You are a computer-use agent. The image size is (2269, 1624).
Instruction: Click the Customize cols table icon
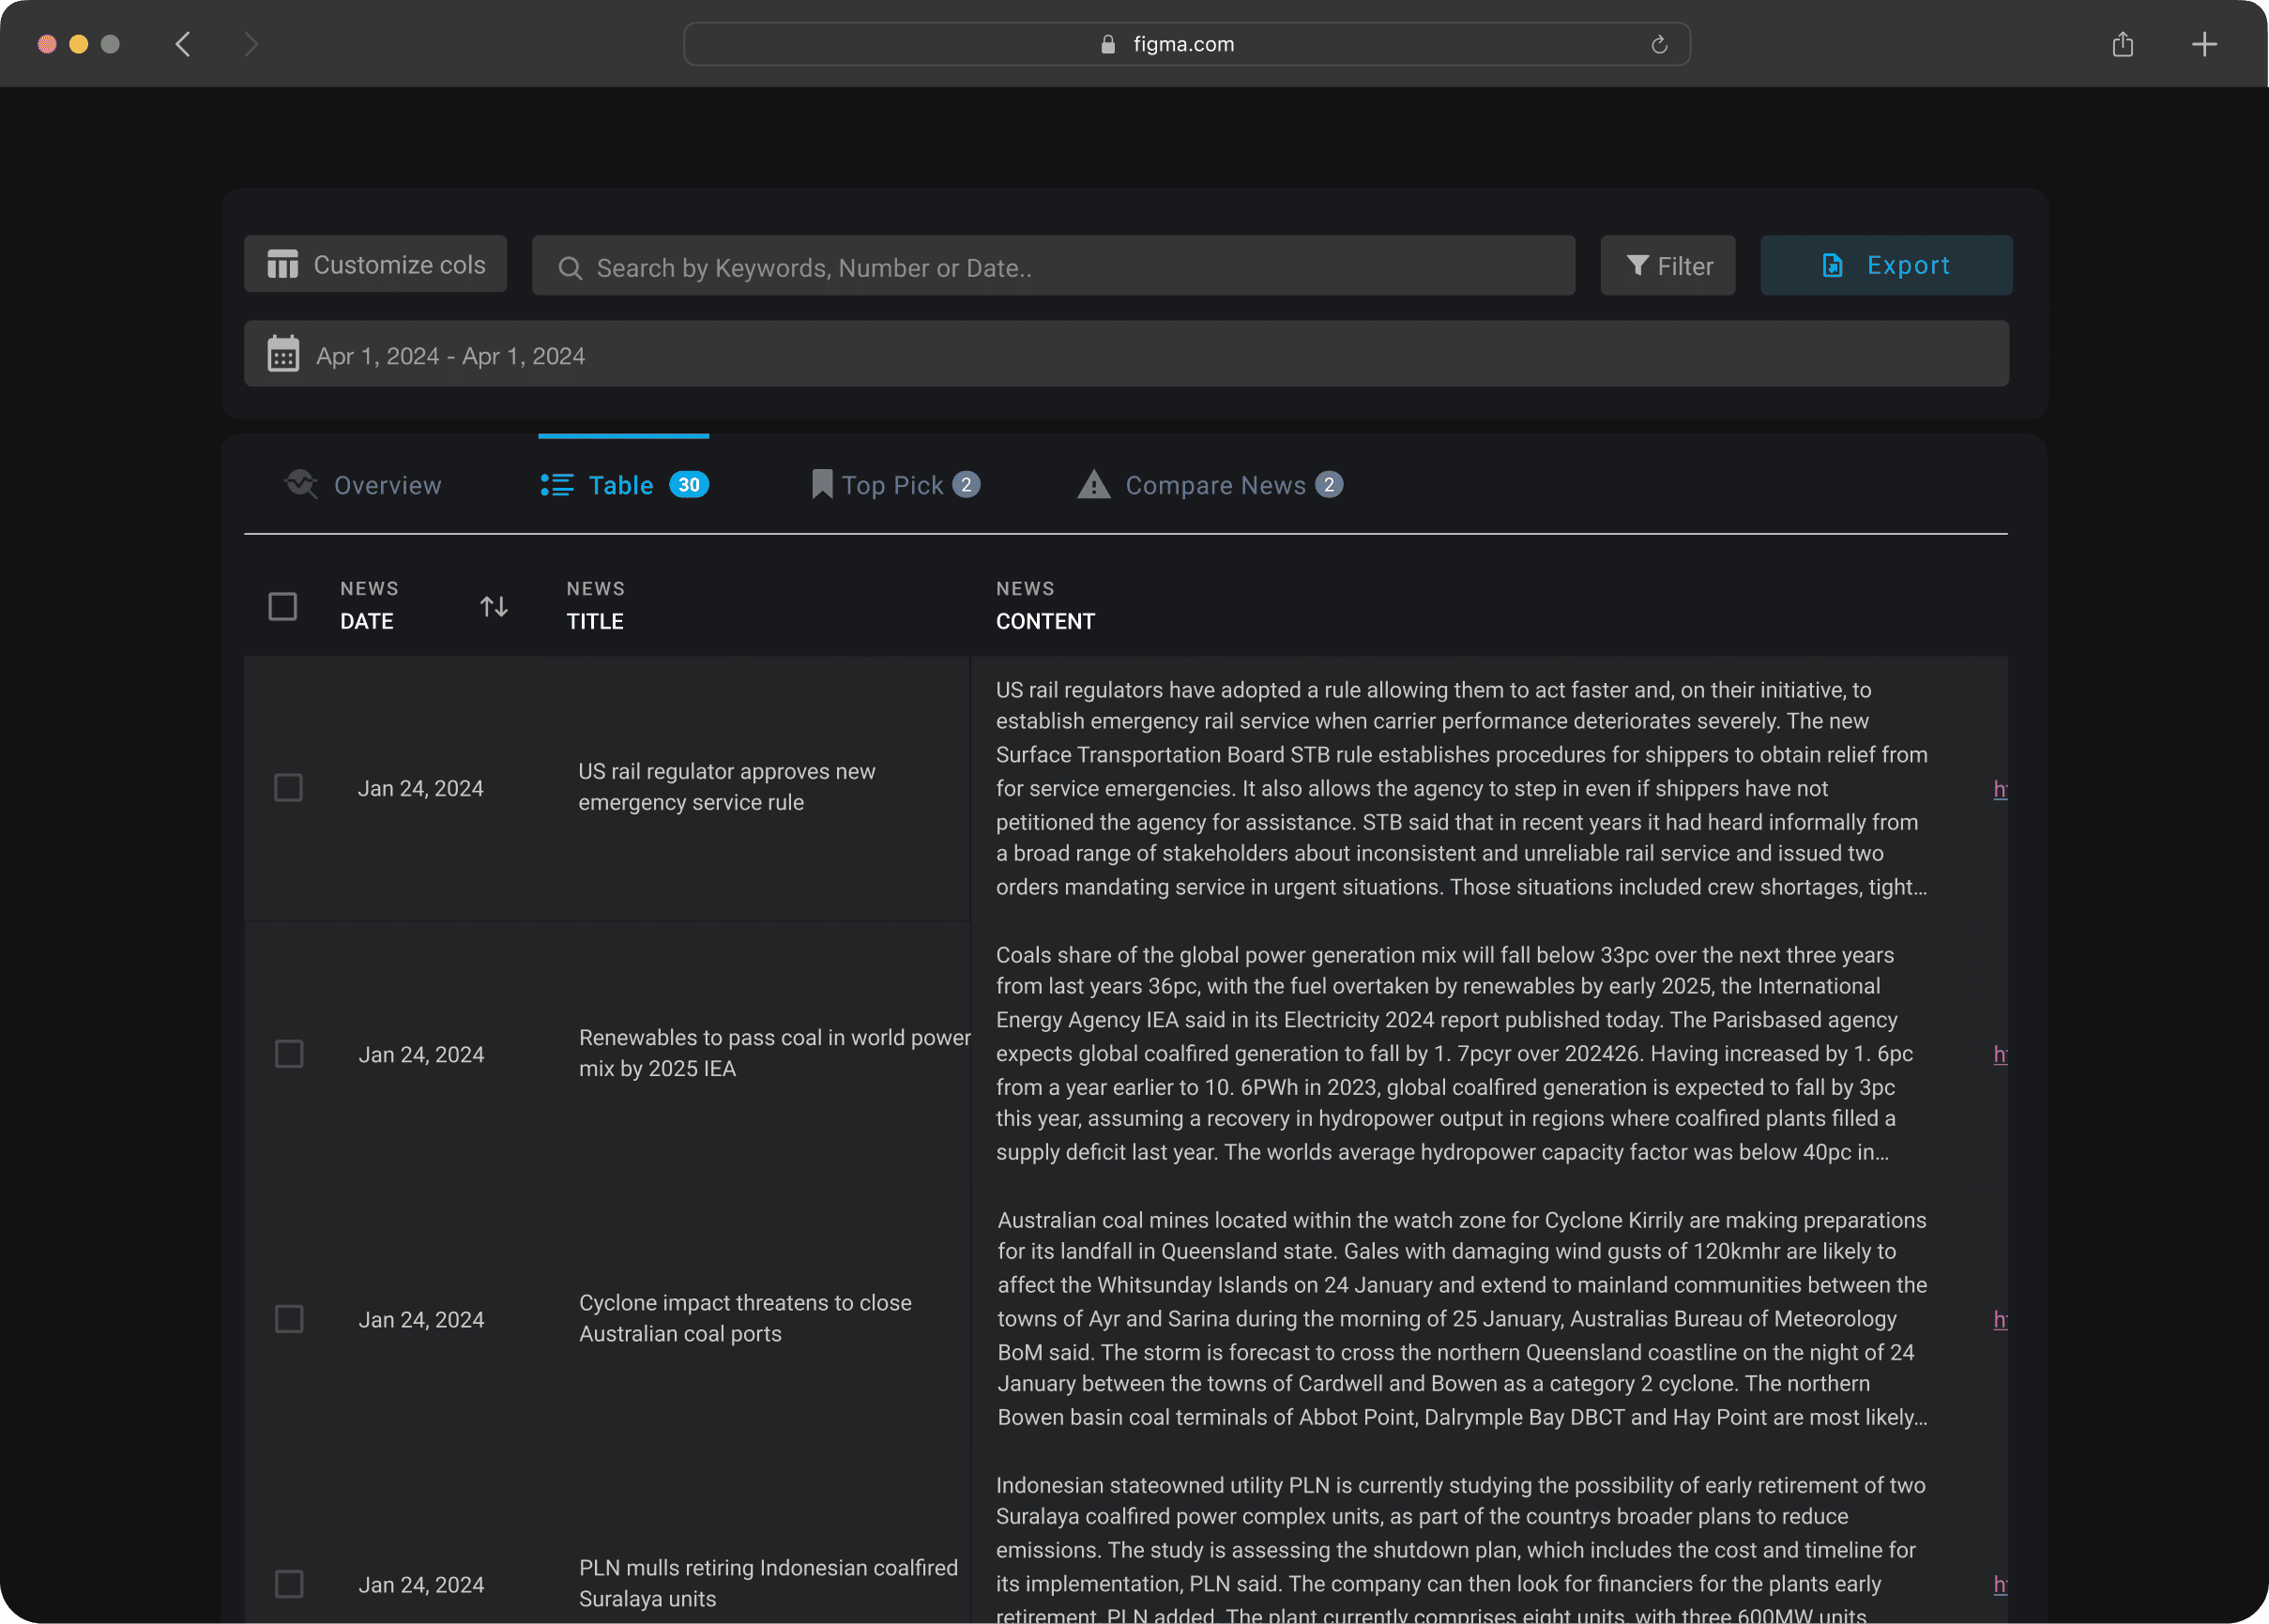pyautogui.click(x=282, y=265)
